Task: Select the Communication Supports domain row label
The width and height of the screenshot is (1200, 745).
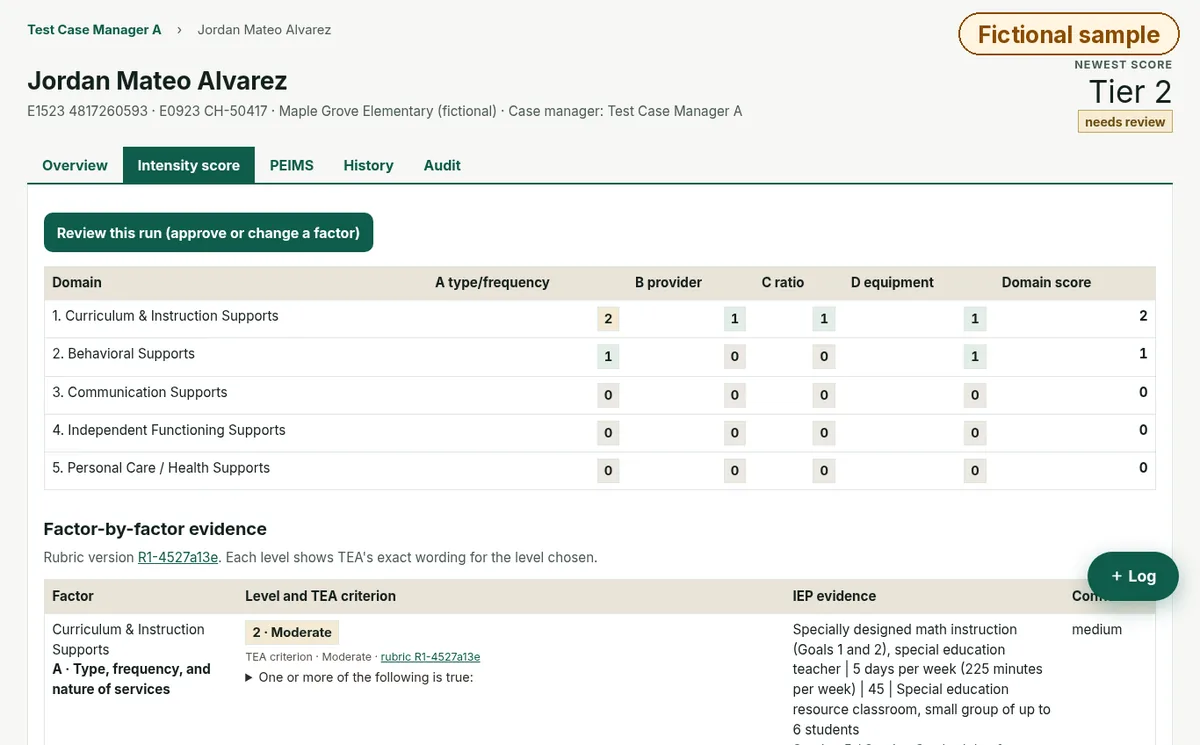Action: pos(139,392)
